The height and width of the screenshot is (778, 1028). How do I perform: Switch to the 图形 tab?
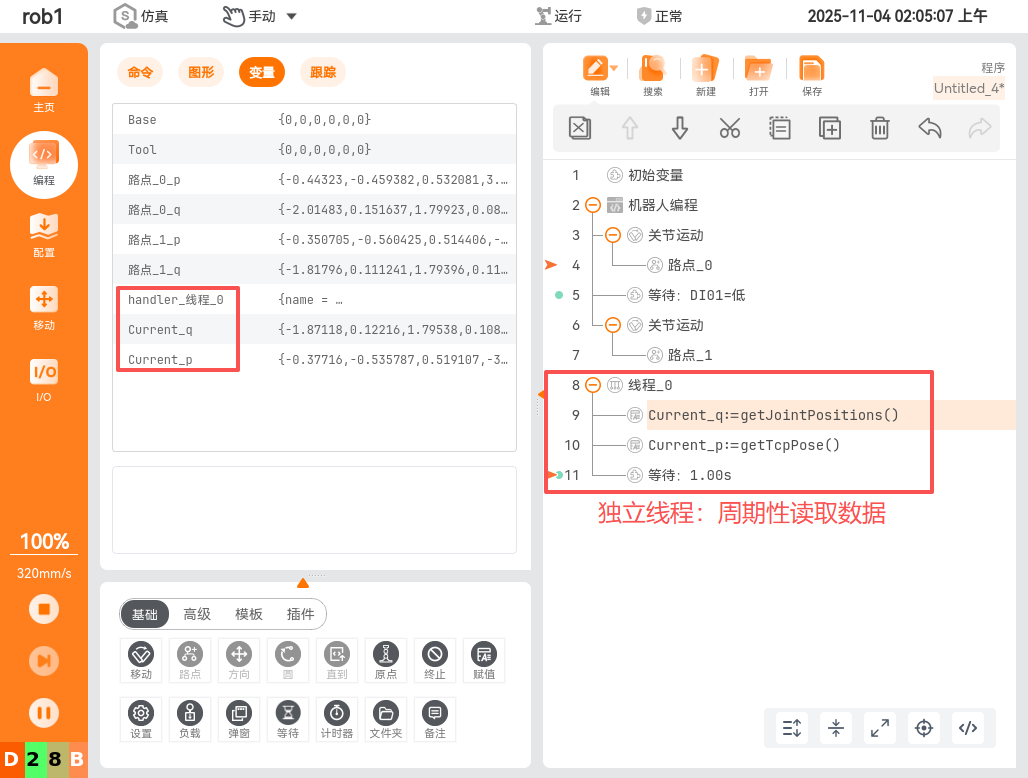click(200, 72)
